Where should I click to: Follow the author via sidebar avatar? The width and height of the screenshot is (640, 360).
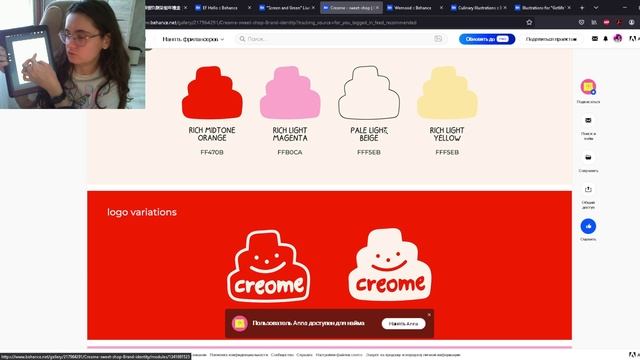(588, 87)
